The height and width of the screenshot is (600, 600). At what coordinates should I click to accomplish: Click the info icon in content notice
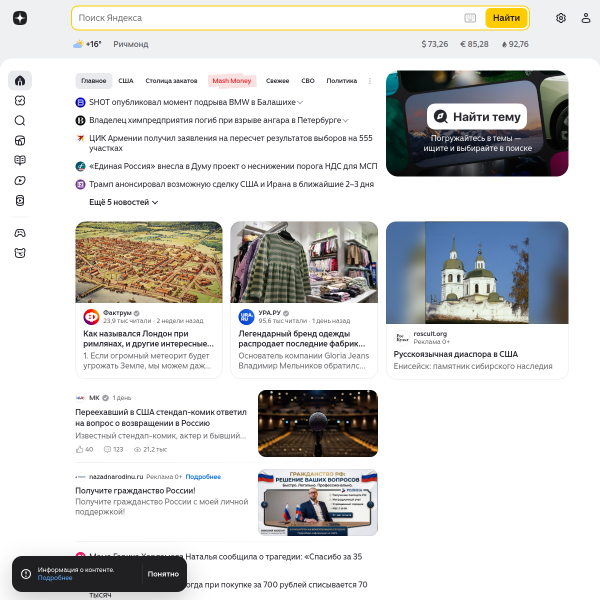[x=26, y=574]
